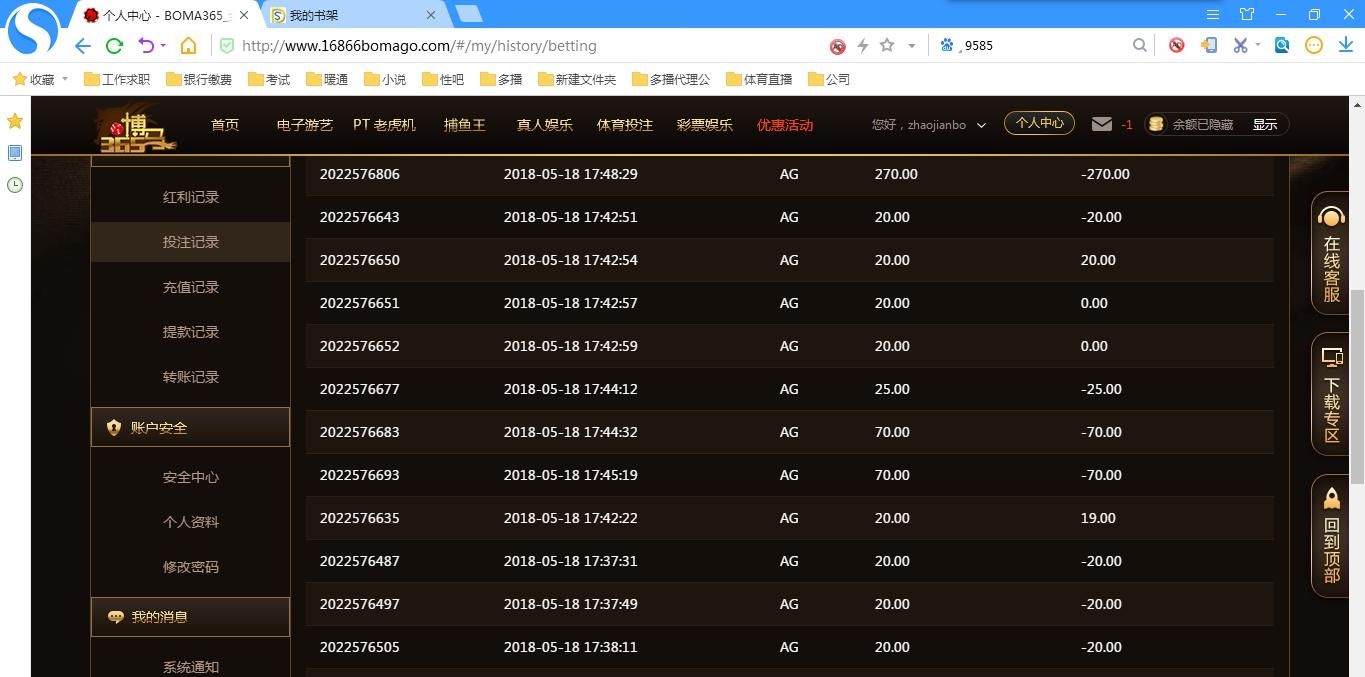
Task: Click the lightning speed-mode icon
Action: (863, 46)
